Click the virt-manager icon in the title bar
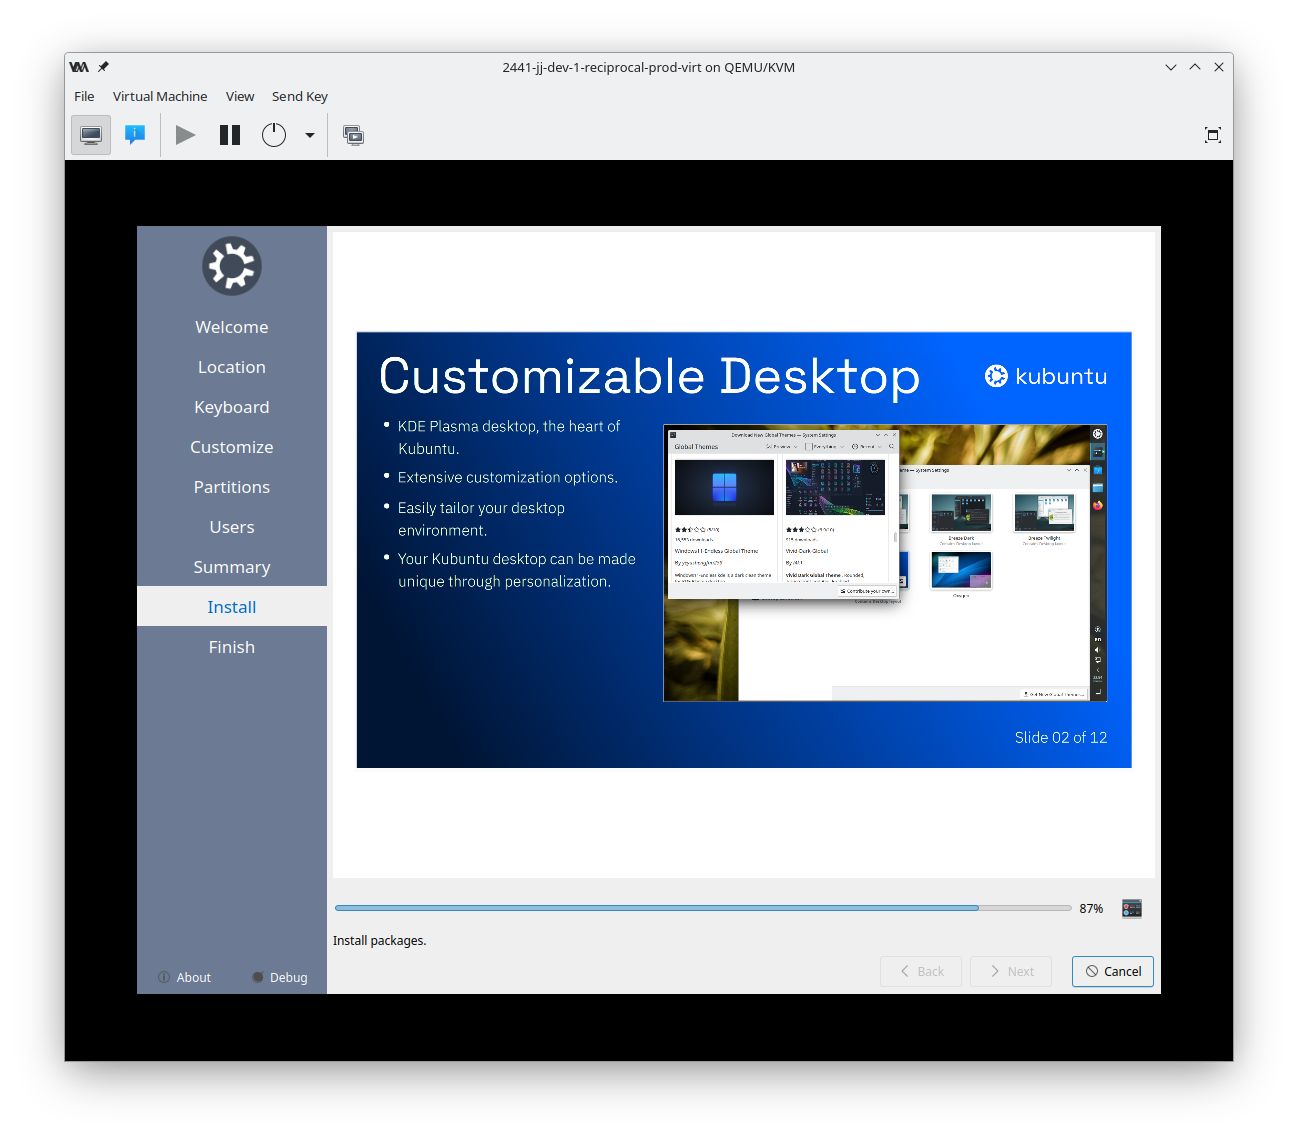This screenshot has width=1298, height=1138. pos(79,67)
